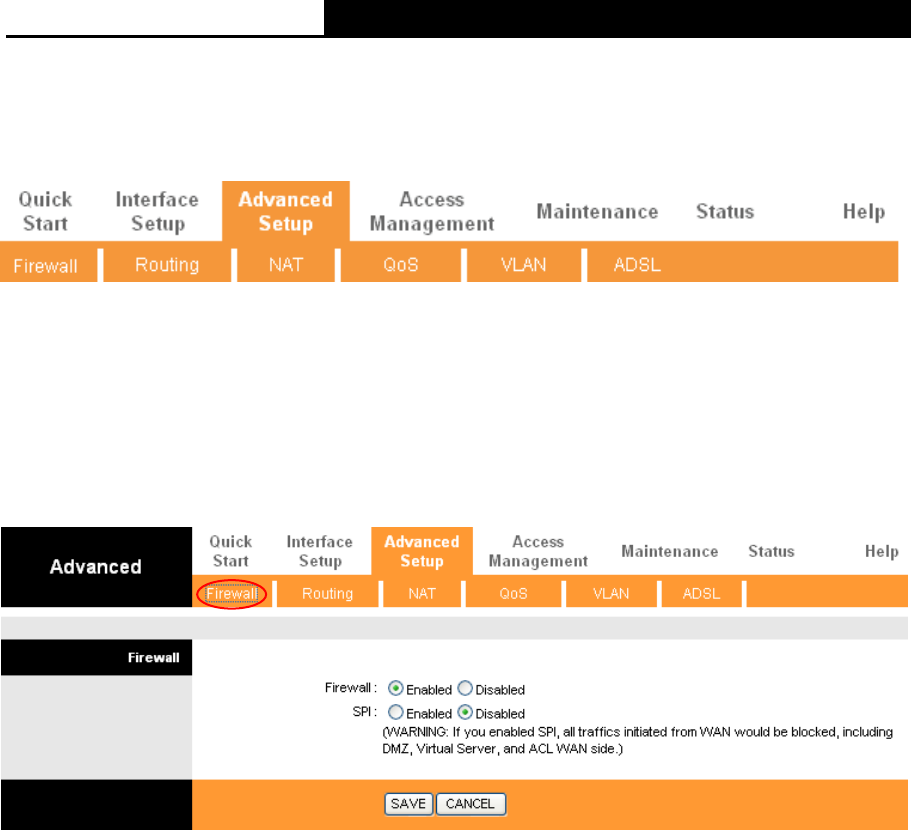Set Firewall to Disabled
Viewport: 911px width, 830px height.
(465, 689)
